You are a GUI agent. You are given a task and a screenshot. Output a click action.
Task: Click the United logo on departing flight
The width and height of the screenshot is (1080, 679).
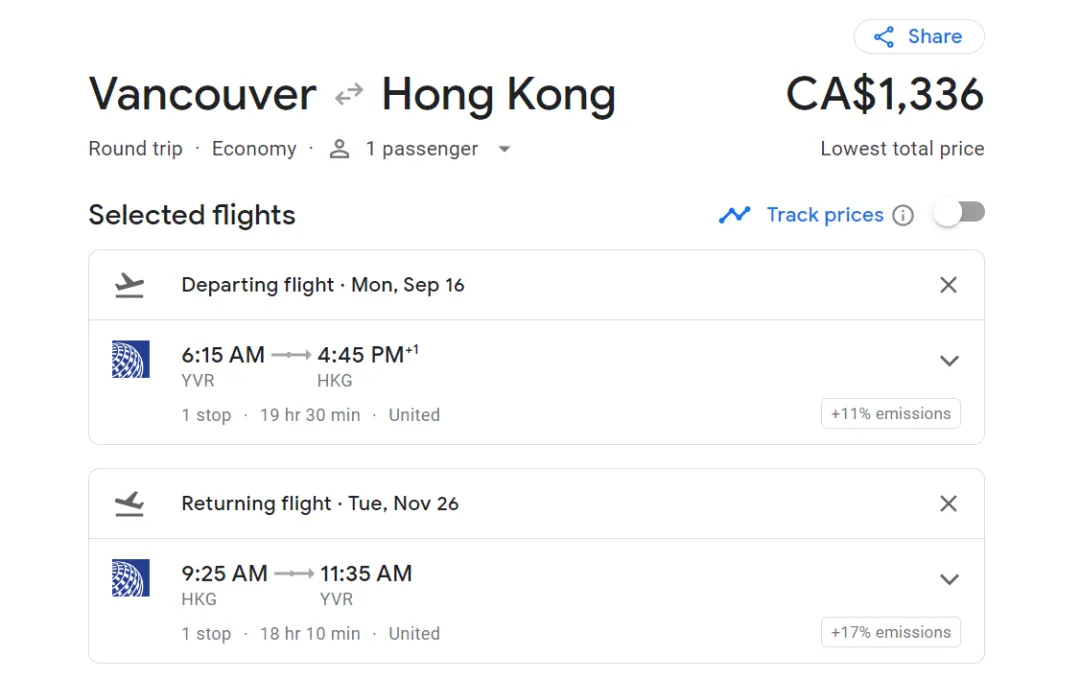tap(131, 359)
